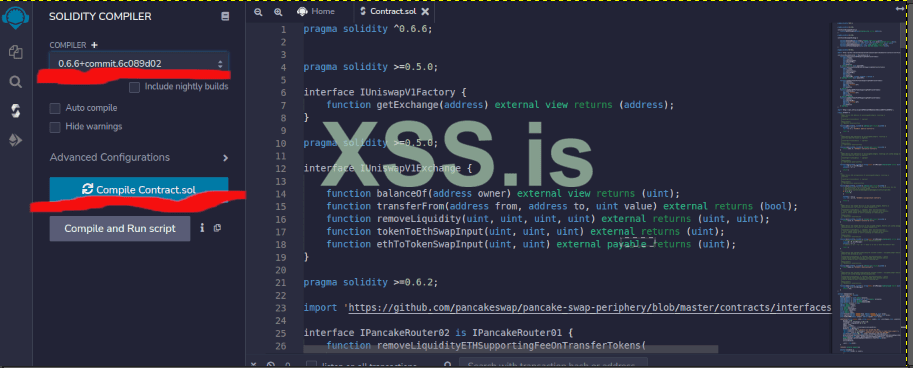The image size is (913, 368).
Task: Click line number 19 in the gutter
Action: [282, 257]
